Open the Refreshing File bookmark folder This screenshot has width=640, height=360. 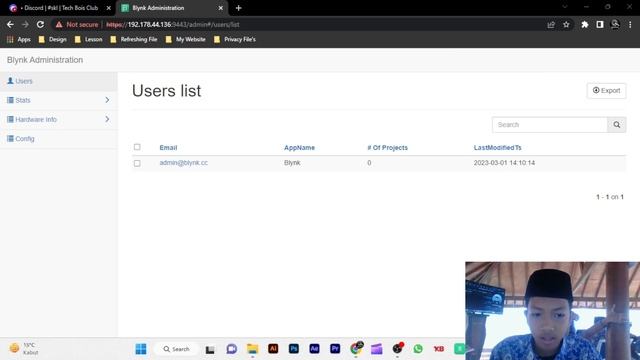pos(134,40)
